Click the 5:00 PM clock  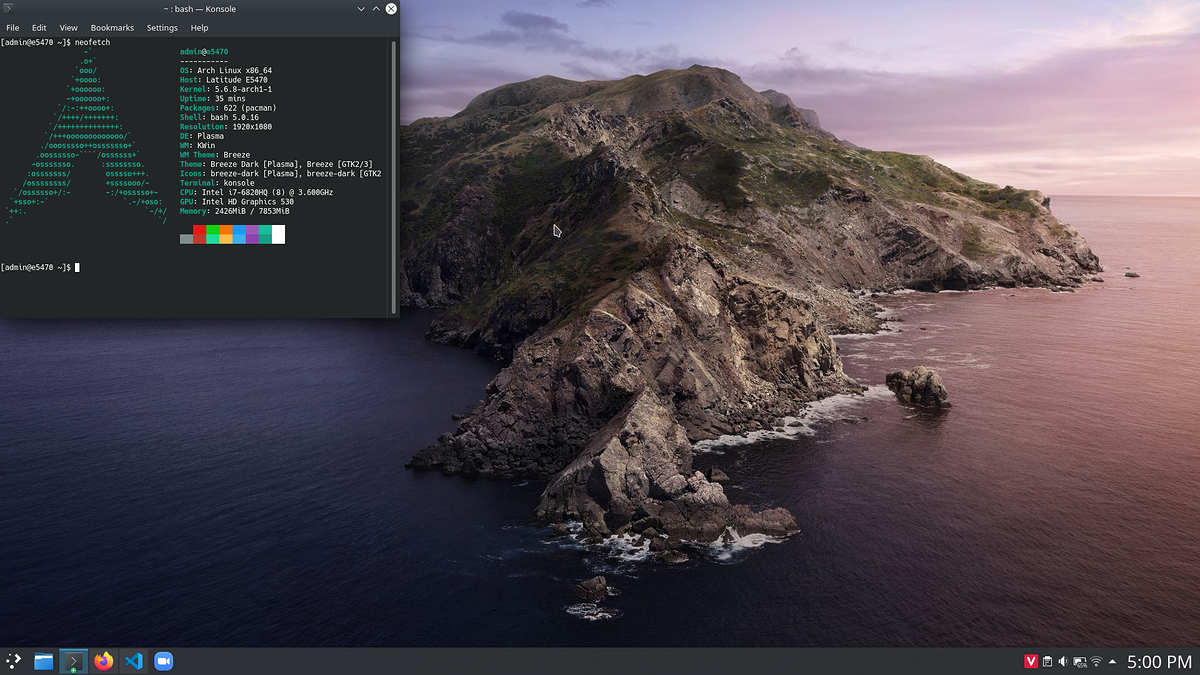[1159, 662]
